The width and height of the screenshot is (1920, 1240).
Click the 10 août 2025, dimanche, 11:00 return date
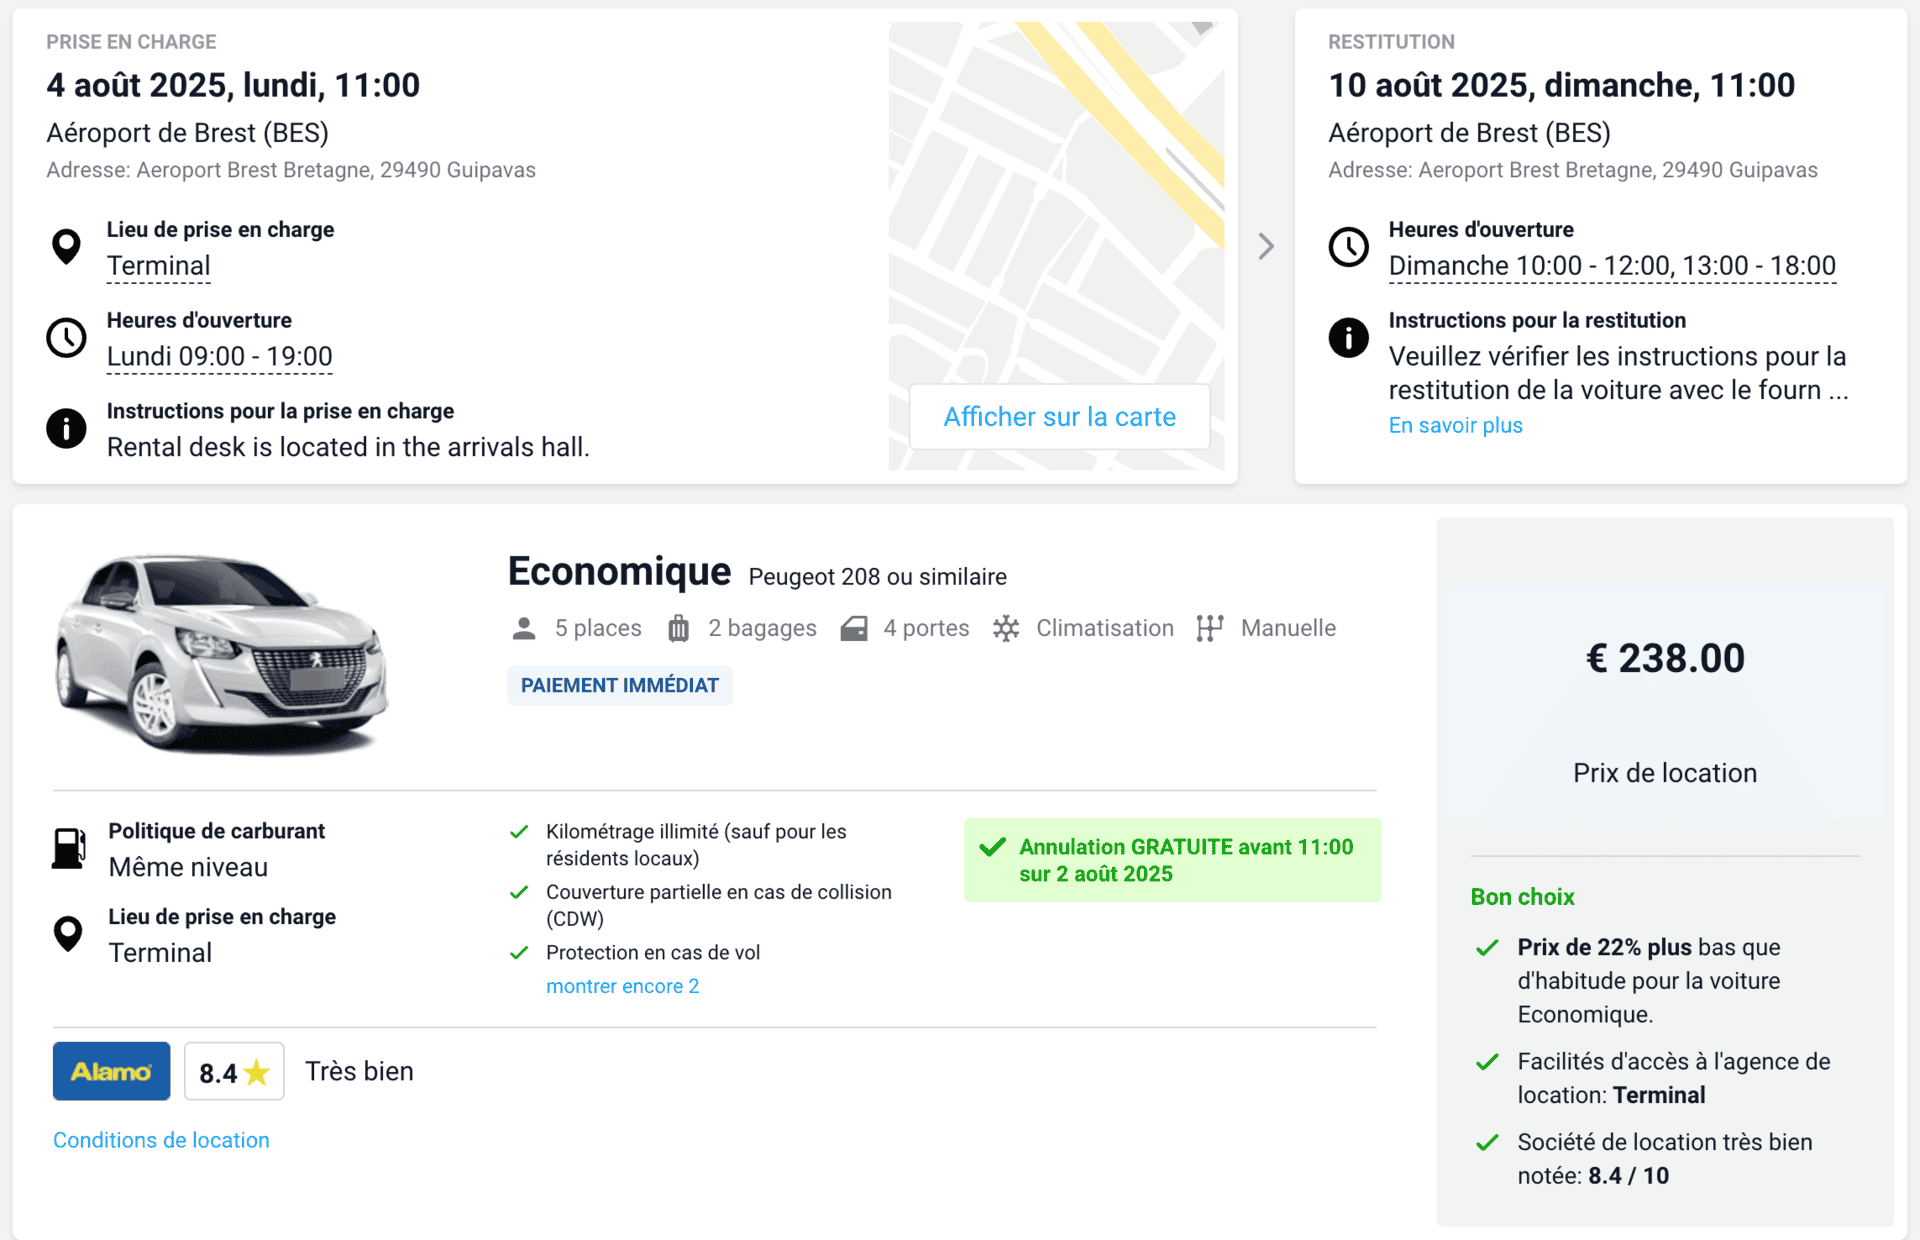tap(1561, 86)
